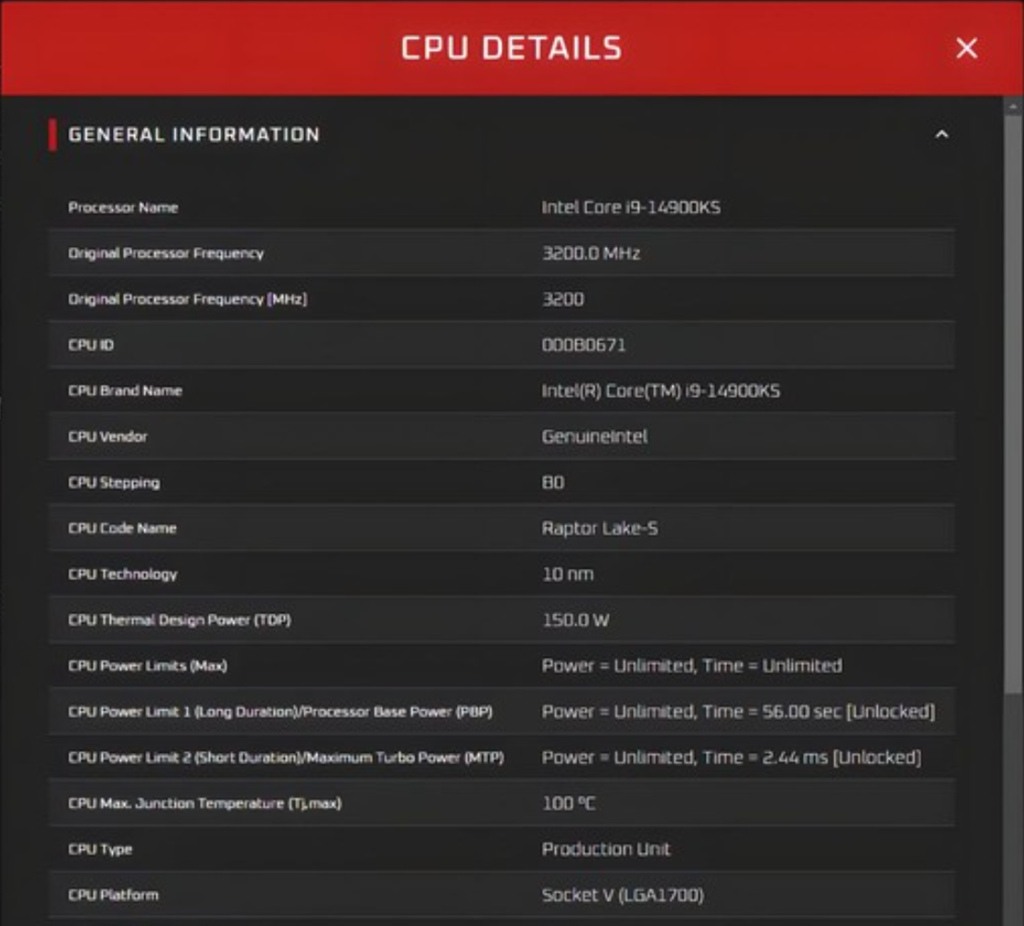The height and width of the screenshot is (926, 1024).
Task: Click the scrollbar up arrow
Action: 1014,106
